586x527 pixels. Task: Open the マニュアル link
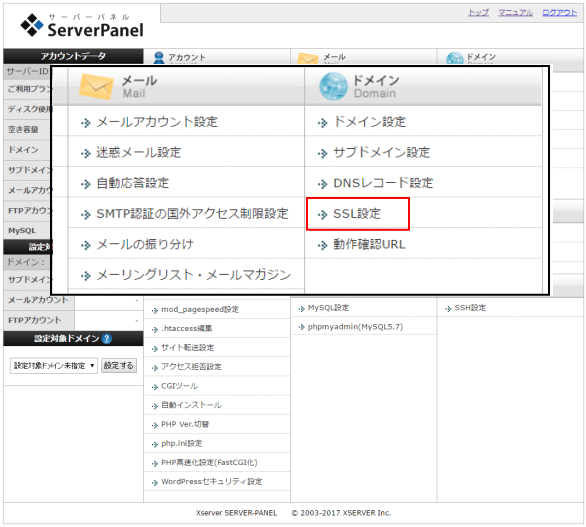(x=515, y=13)
